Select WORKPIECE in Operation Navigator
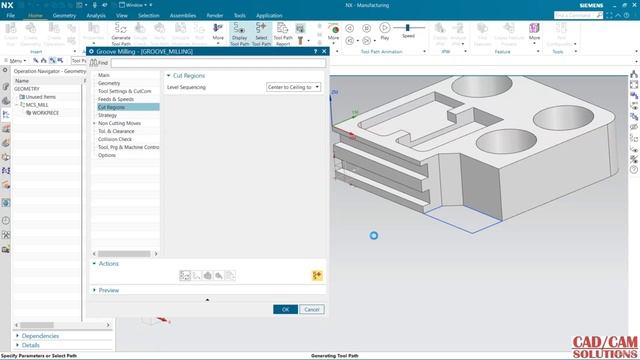Screen dimensions: 640x360 click(x=45, y=113)
